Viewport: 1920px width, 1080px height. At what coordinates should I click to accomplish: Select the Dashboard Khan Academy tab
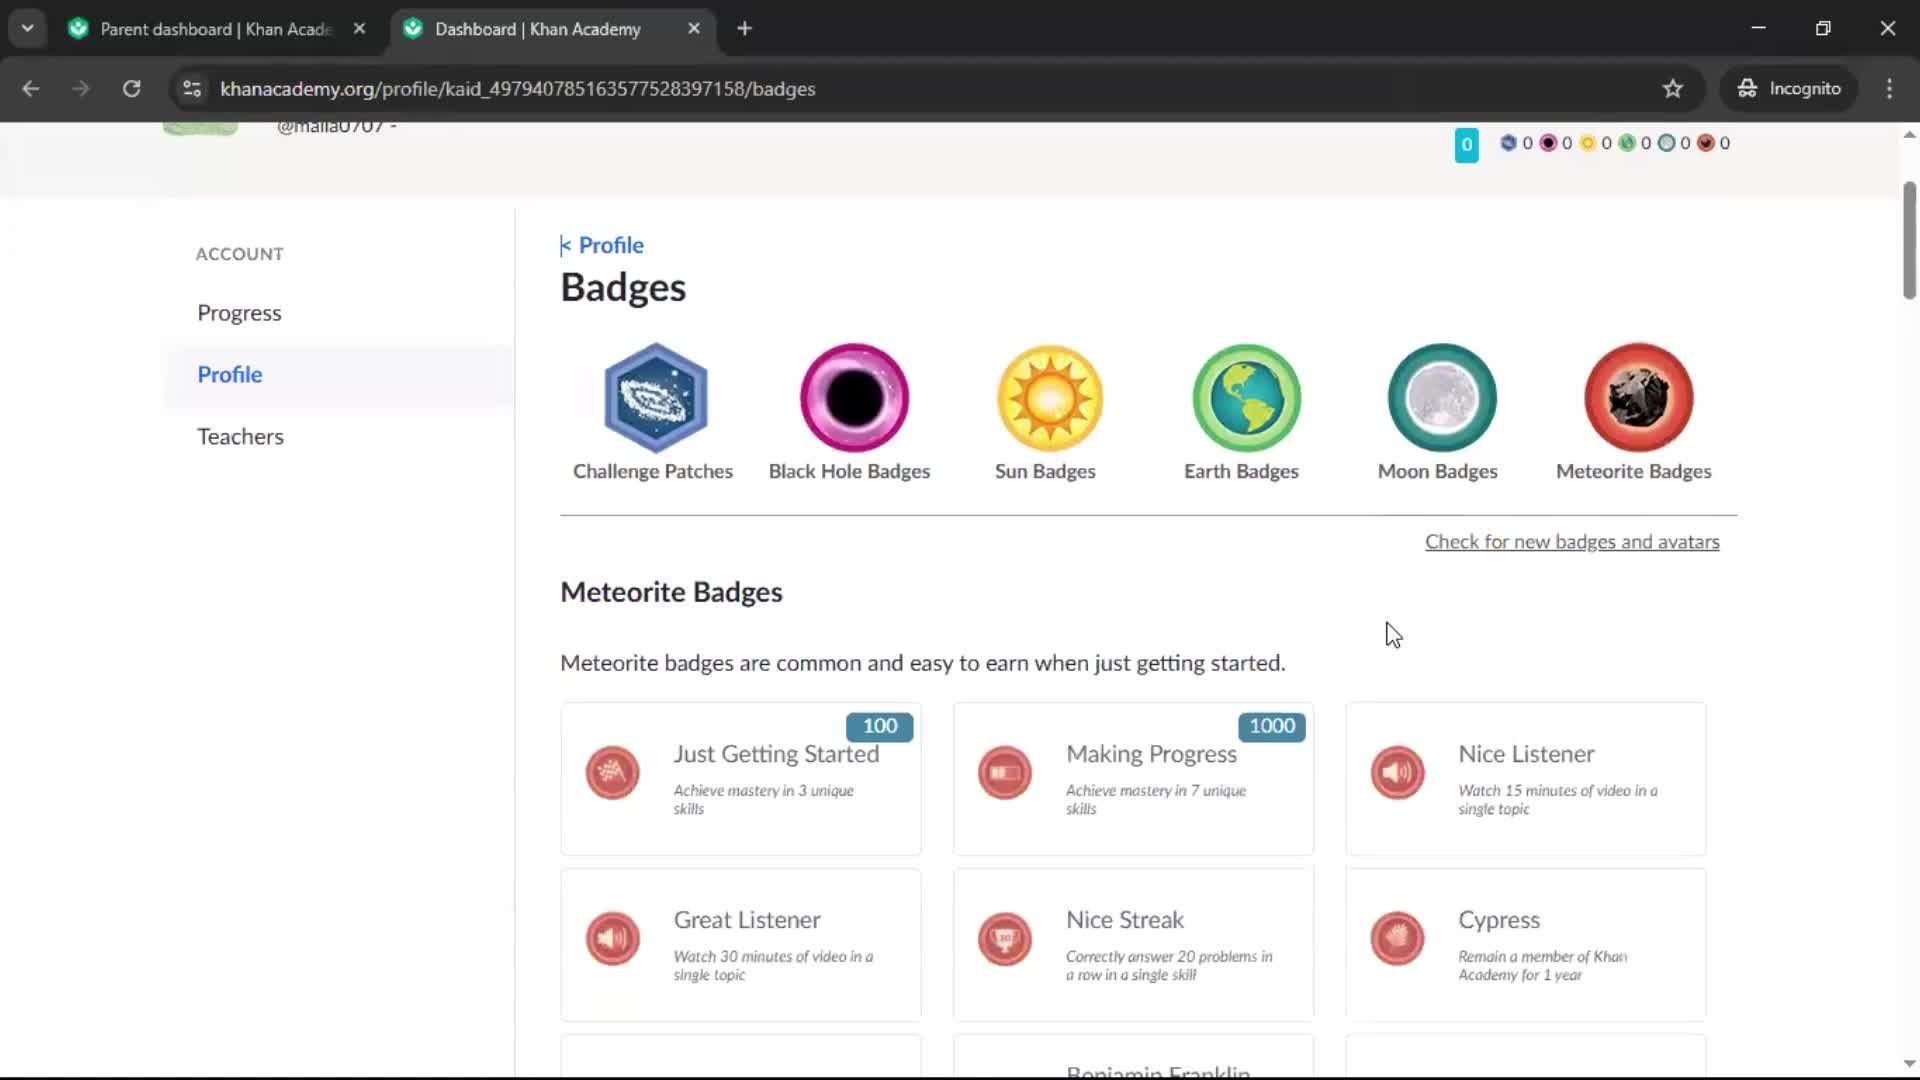pyautogui.click(x=537, y=29)
